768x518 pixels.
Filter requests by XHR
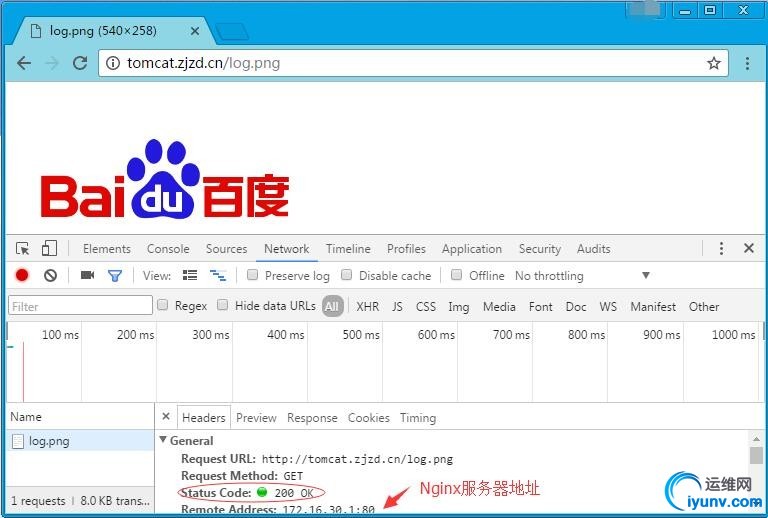[x=368, y=306]
